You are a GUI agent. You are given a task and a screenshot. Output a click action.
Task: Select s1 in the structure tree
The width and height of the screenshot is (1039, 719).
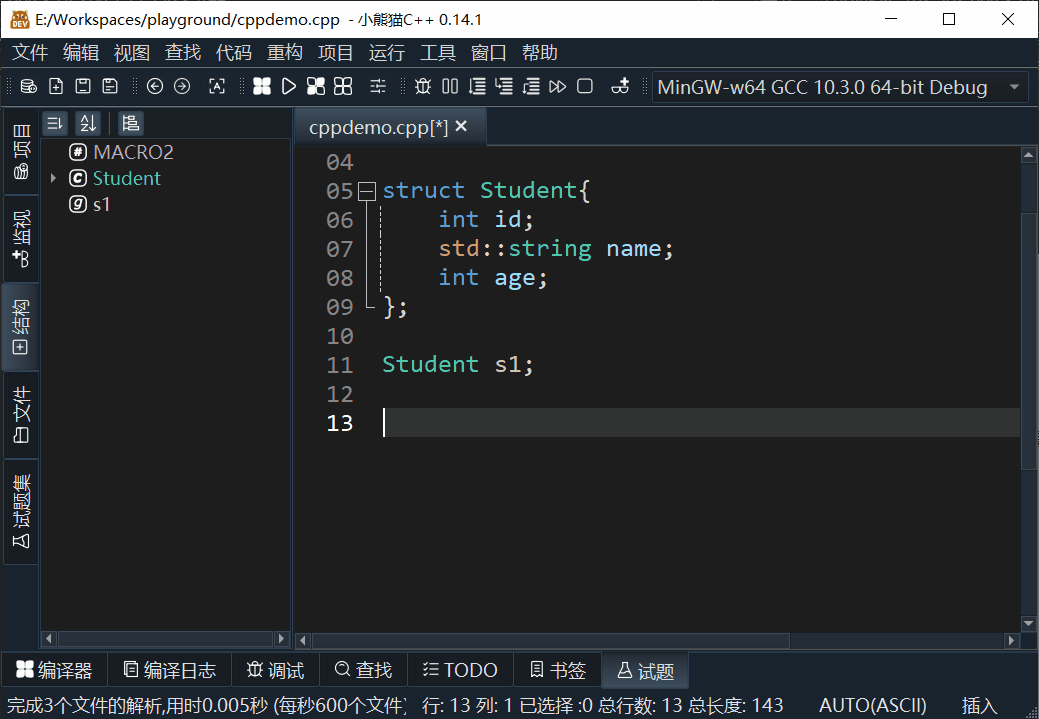[101, 204]
